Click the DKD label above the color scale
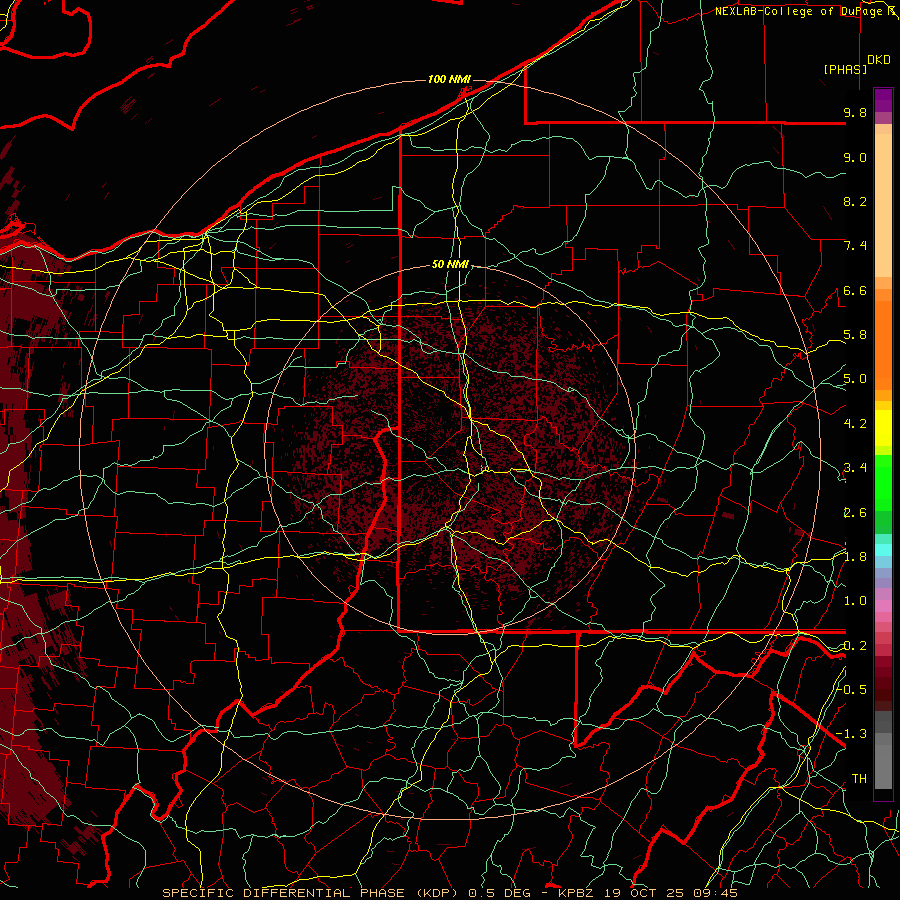 click(879, 60)
